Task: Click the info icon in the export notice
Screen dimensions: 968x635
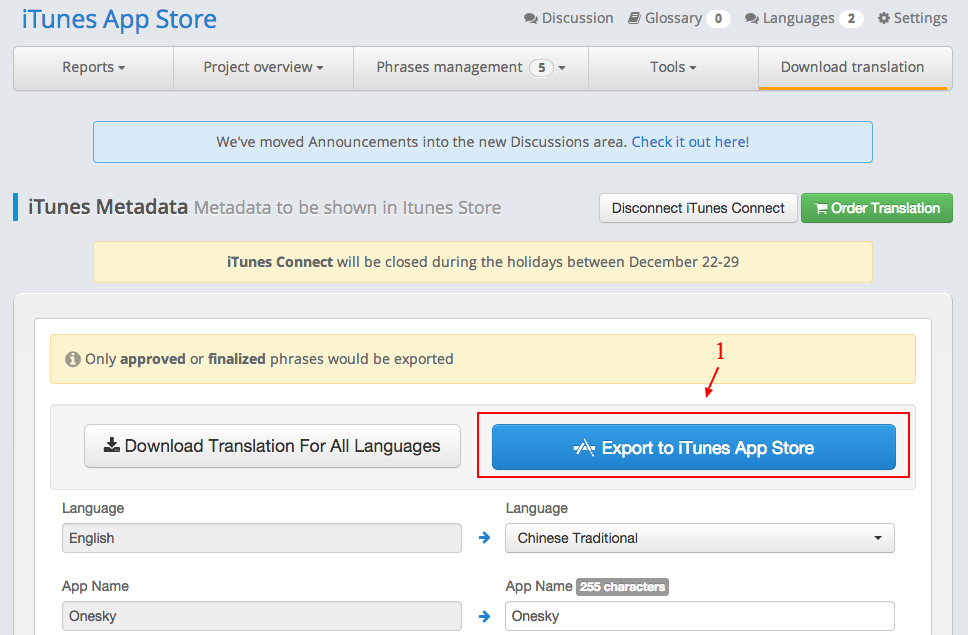Action: pos(73,359)
